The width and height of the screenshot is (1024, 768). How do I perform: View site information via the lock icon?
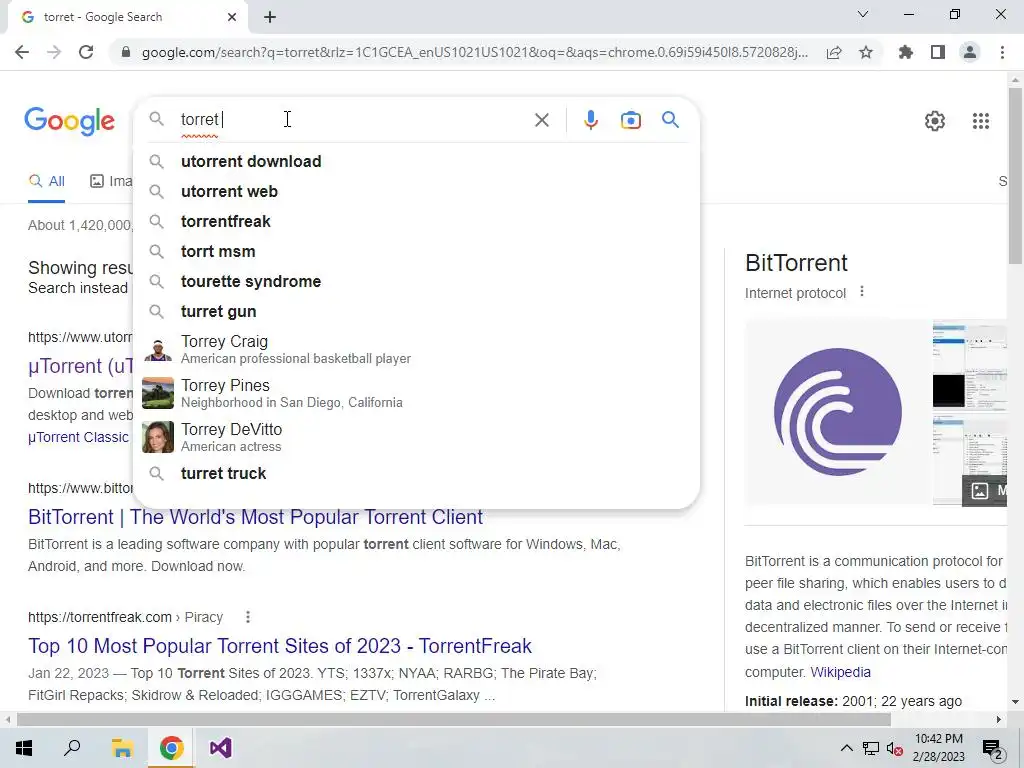click(126, 52)
